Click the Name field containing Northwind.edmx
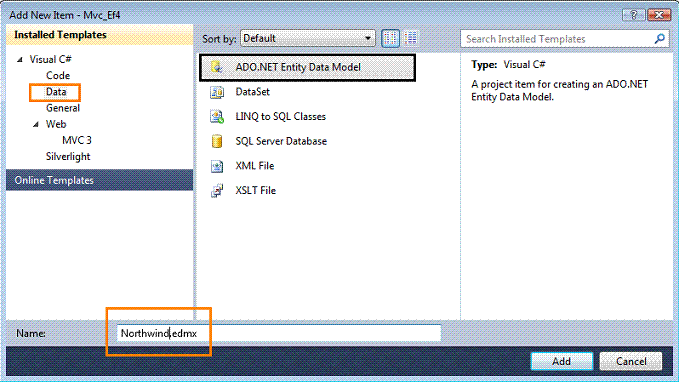This screenshot has height=382, width=679. point(279,333)
